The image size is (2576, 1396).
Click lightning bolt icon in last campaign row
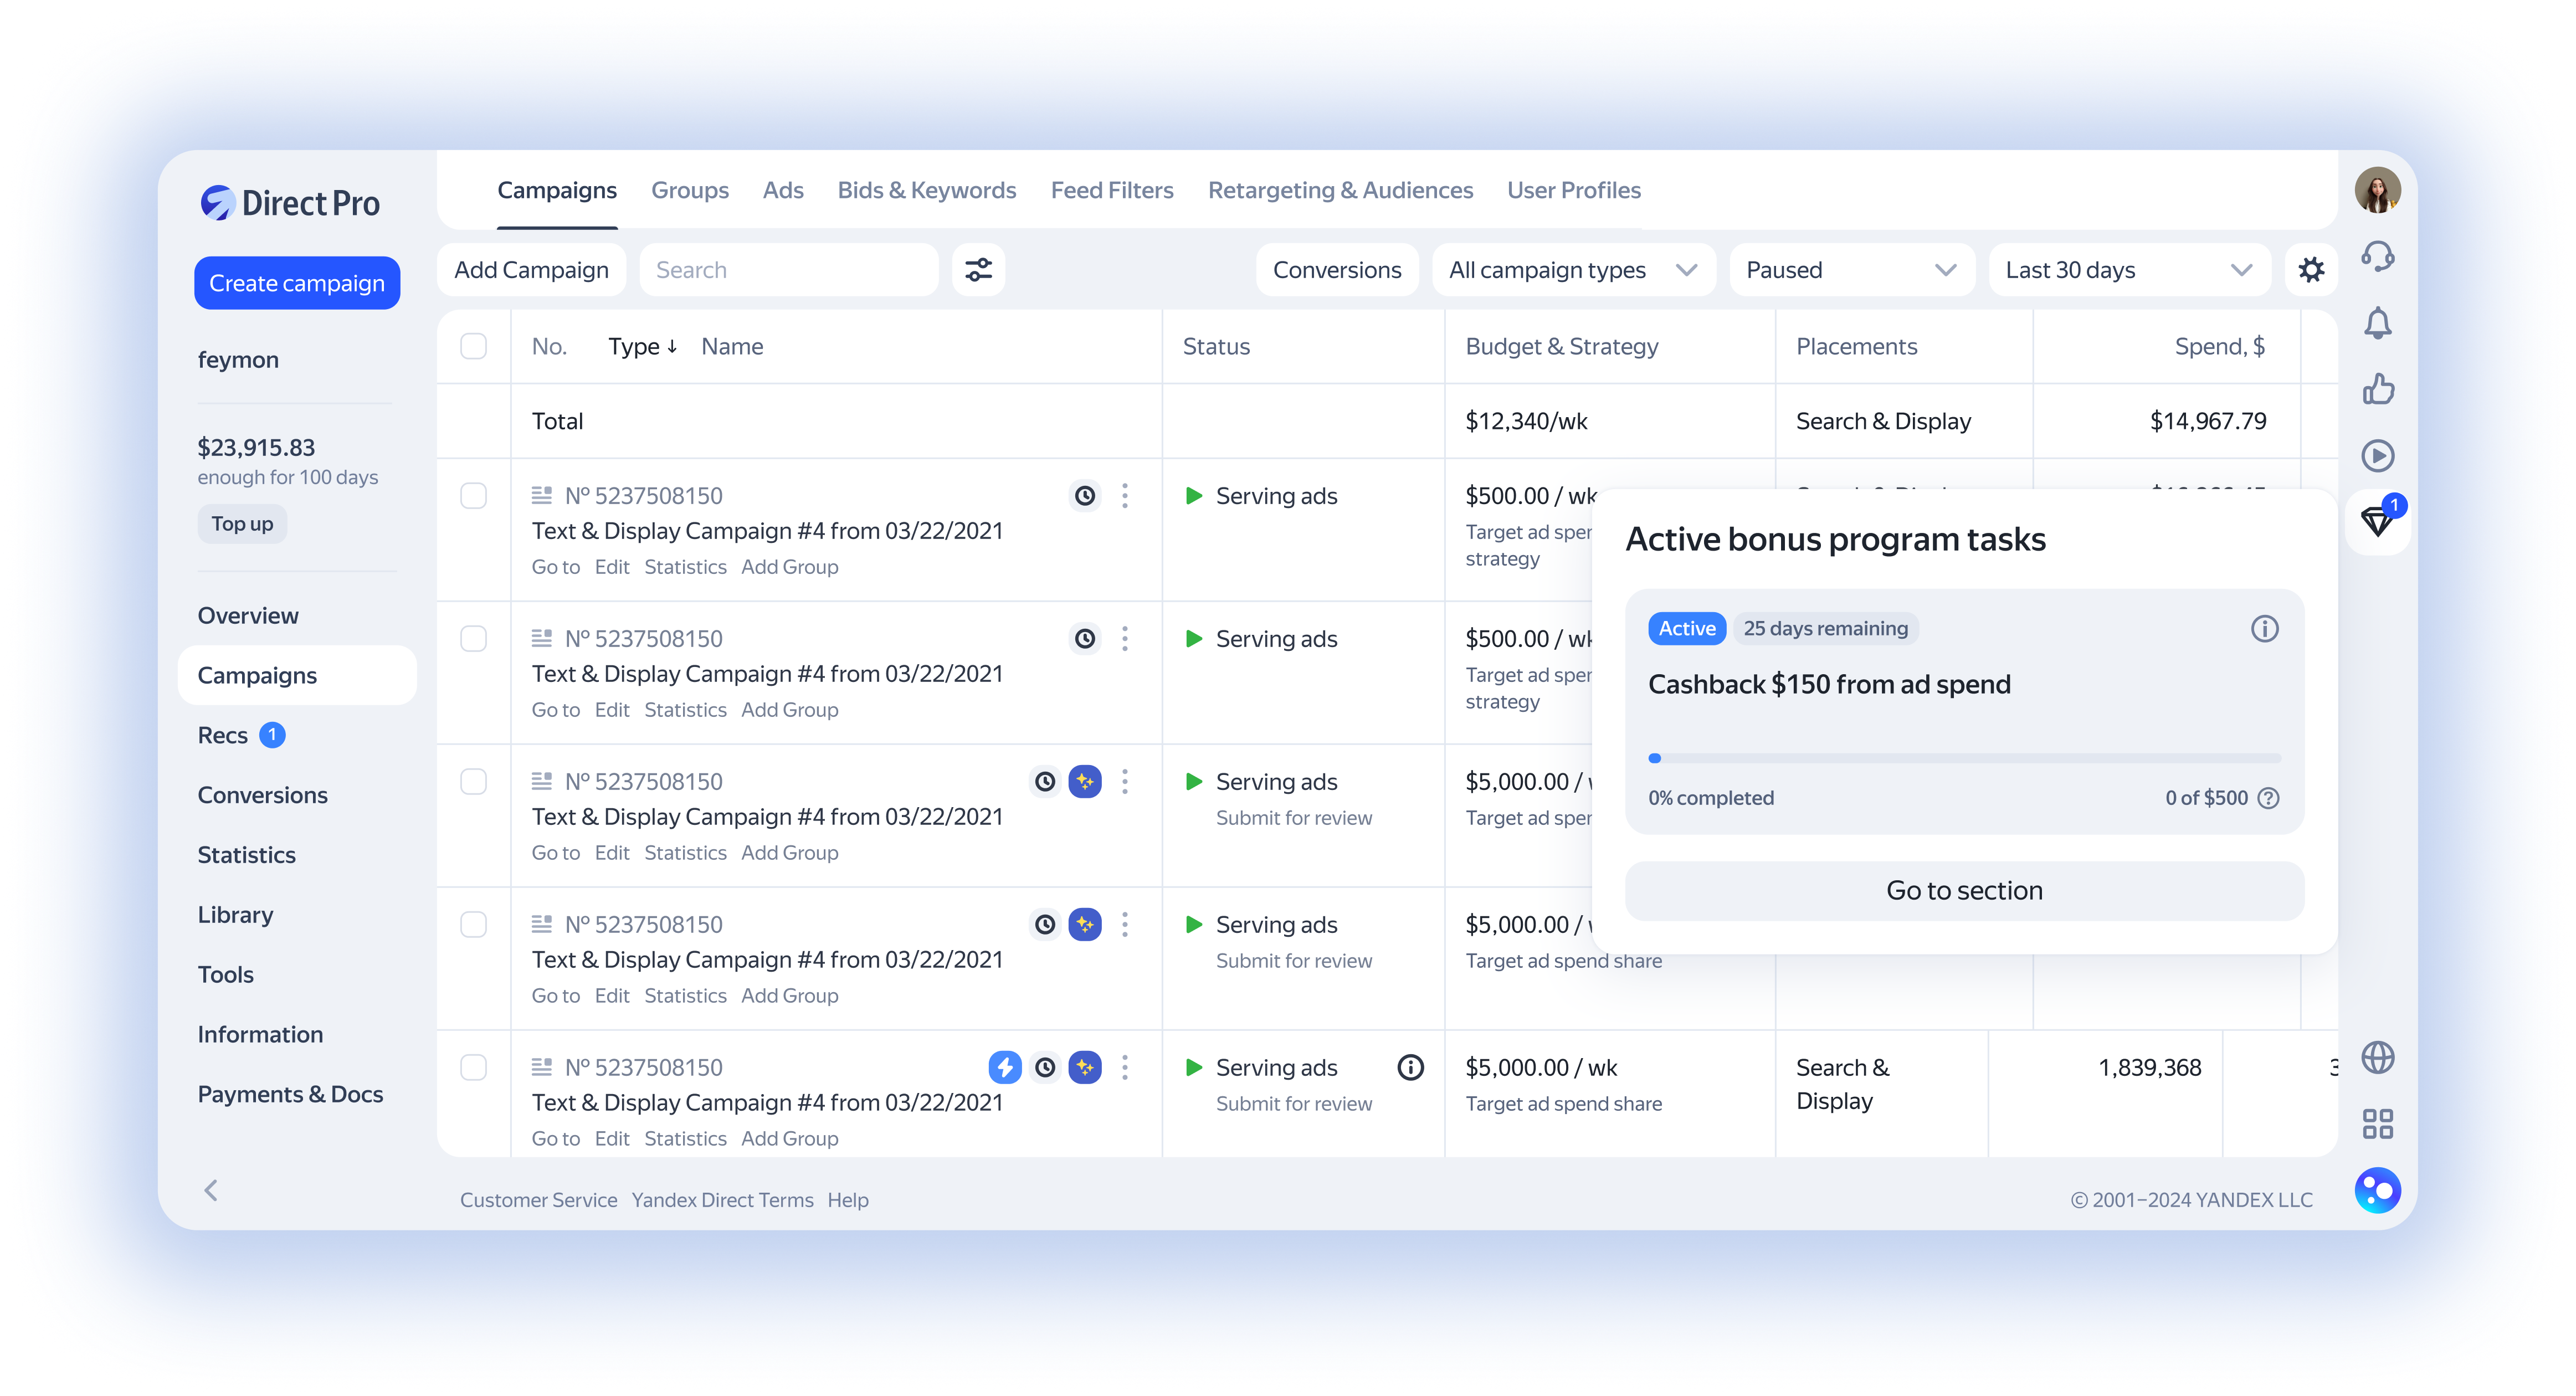click(1005, 1068)
